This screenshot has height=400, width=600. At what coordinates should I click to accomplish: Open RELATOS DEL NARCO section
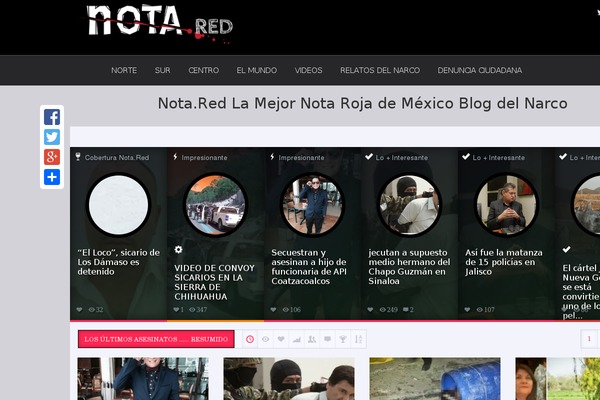[x=380, y=70]
